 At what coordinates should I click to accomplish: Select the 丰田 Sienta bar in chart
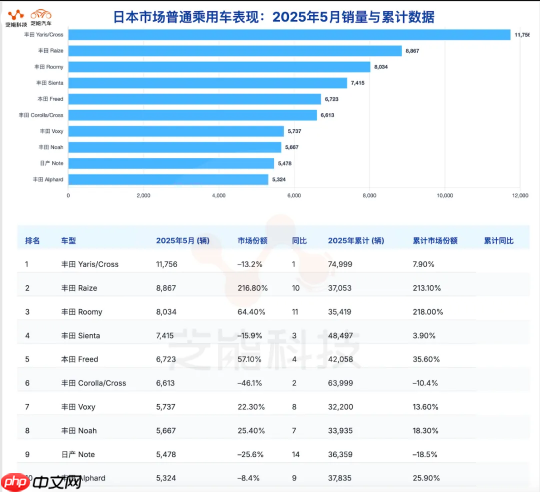[x=208, y=83]
